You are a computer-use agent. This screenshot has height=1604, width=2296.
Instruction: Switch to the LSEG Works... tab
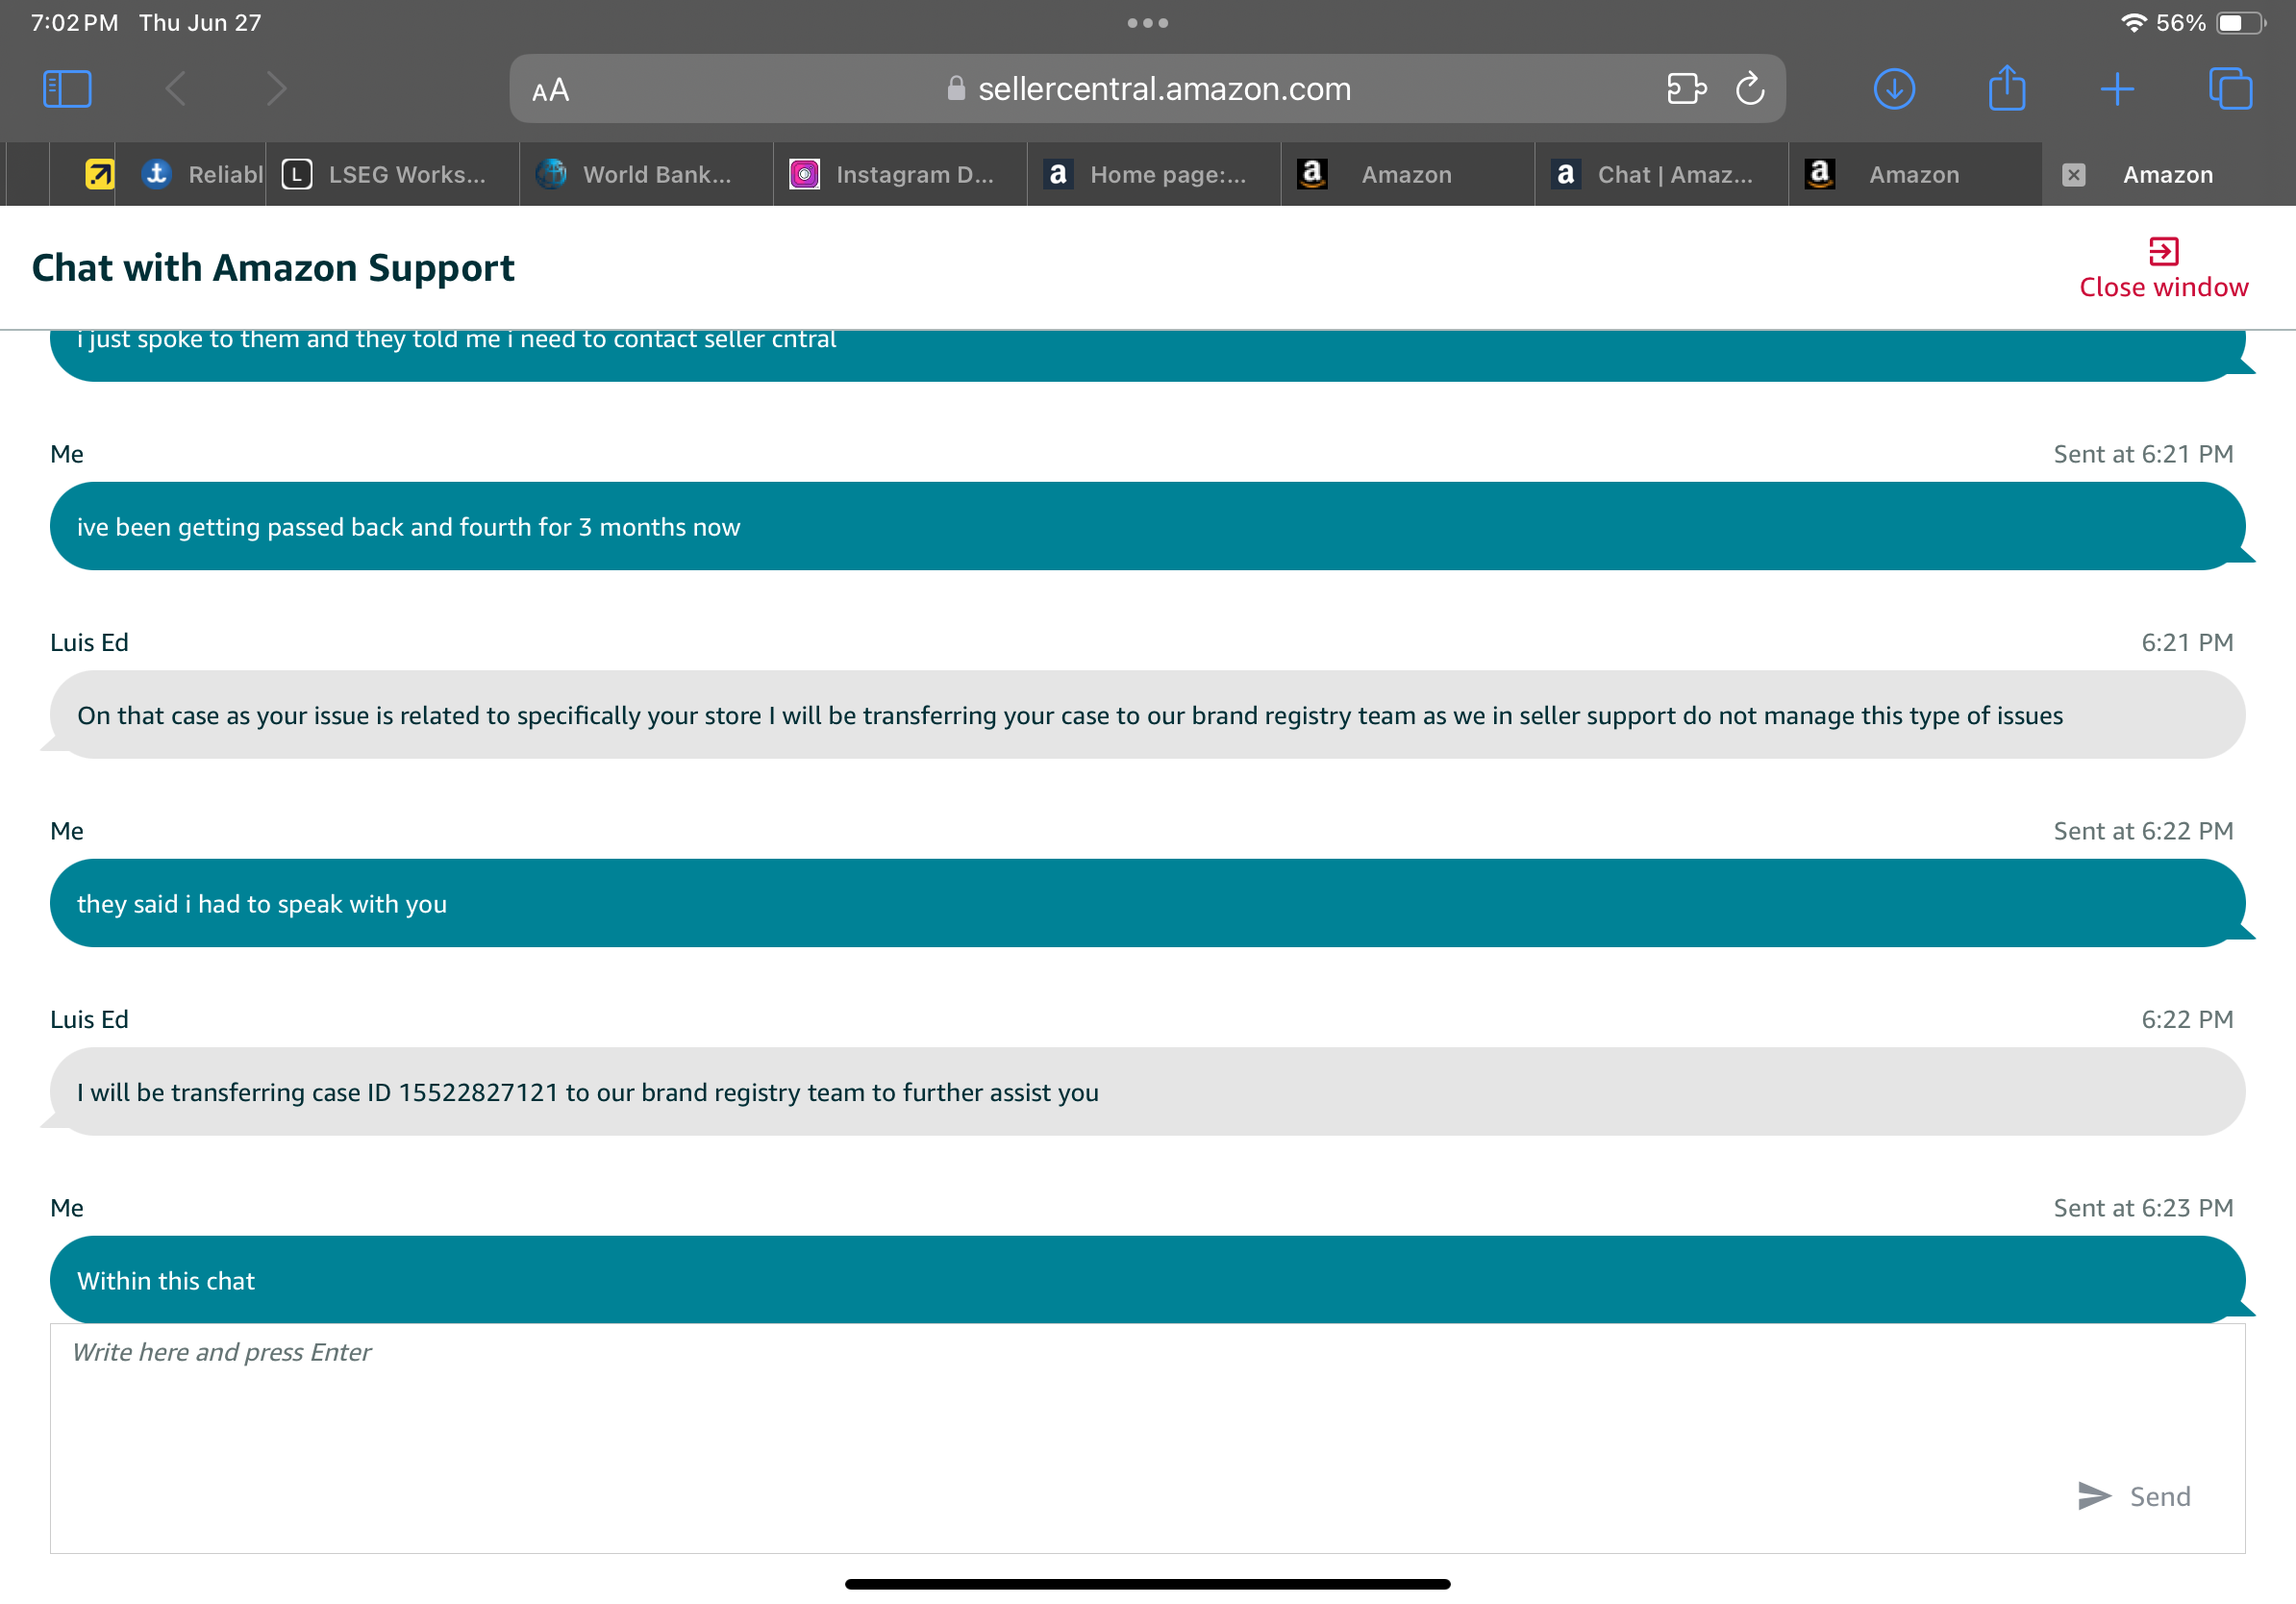pos(393,175)
